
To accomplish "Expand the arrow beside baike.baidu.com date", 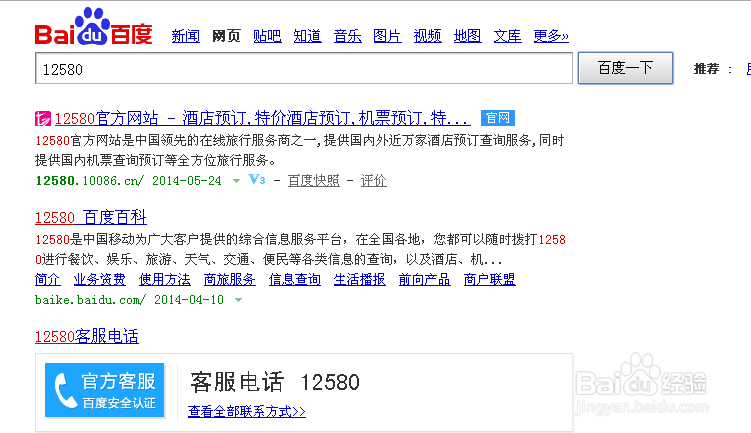I will (239, 300).
